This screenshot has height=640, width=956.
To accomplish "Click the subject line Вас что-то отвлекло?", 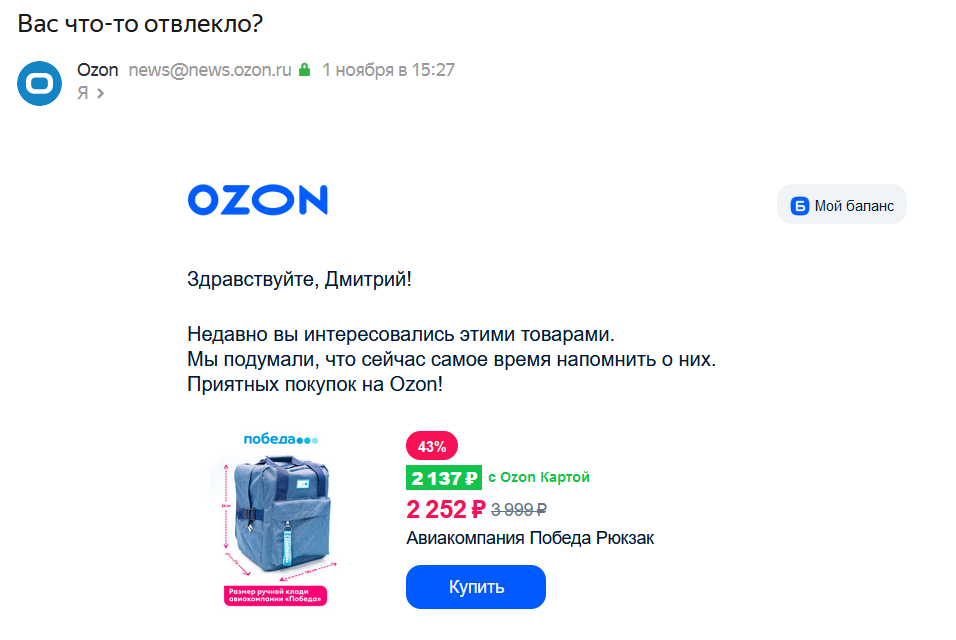I will pos(140,22).
